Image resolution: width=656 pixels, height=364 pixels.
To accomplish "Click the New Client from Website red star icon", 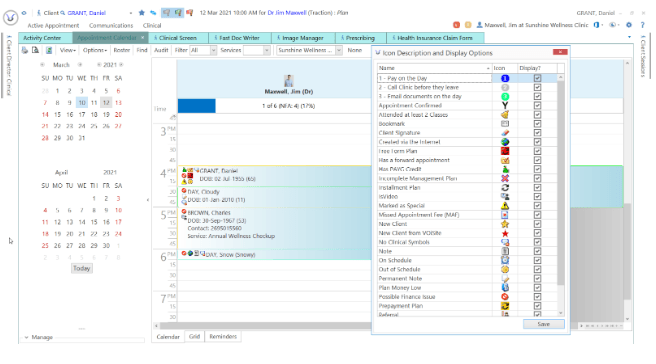I will [x=505, y=233].
